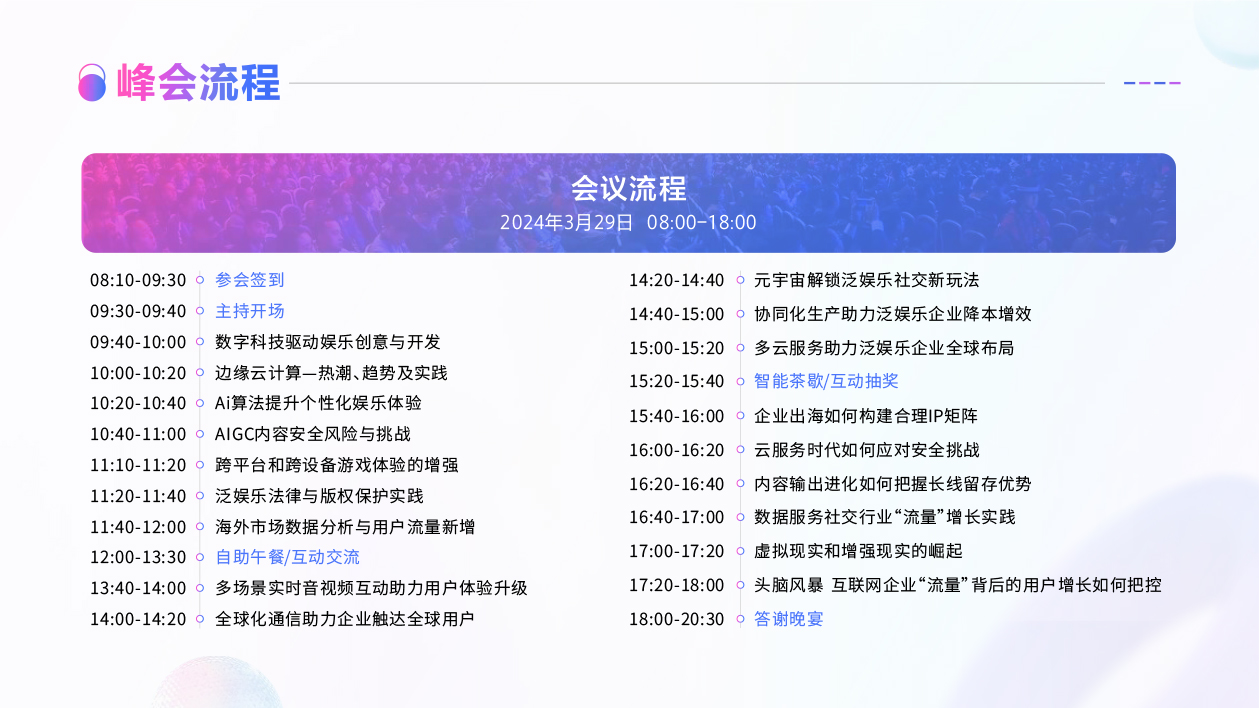Click the time 10:40-11:00
The height and width of the screenshot is (708, 1259).
point(138,434)
